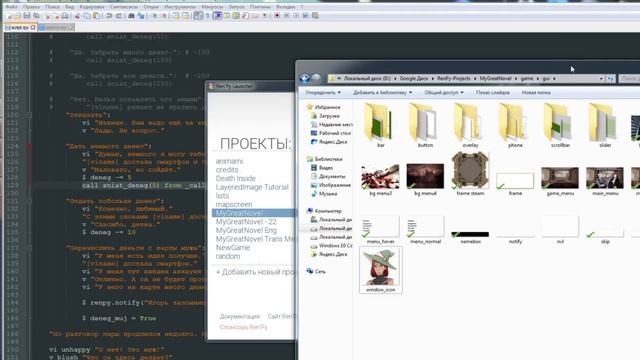The width and height of the screenshot is (640, 360).
Task: Open the Поиск menu in Notepad++
Action: pos(52,7)
